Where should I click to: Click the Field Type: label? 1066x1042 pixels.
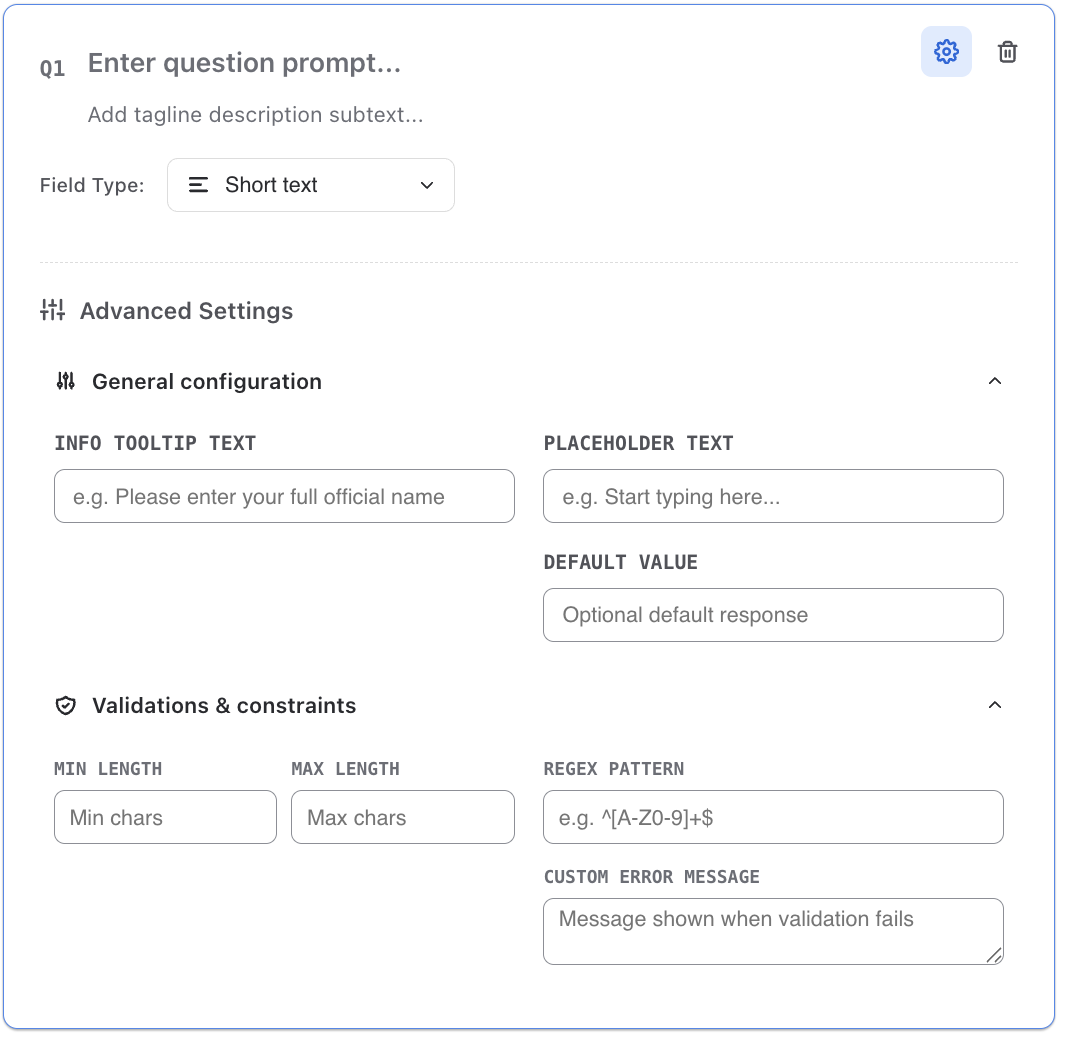[92, 185]
